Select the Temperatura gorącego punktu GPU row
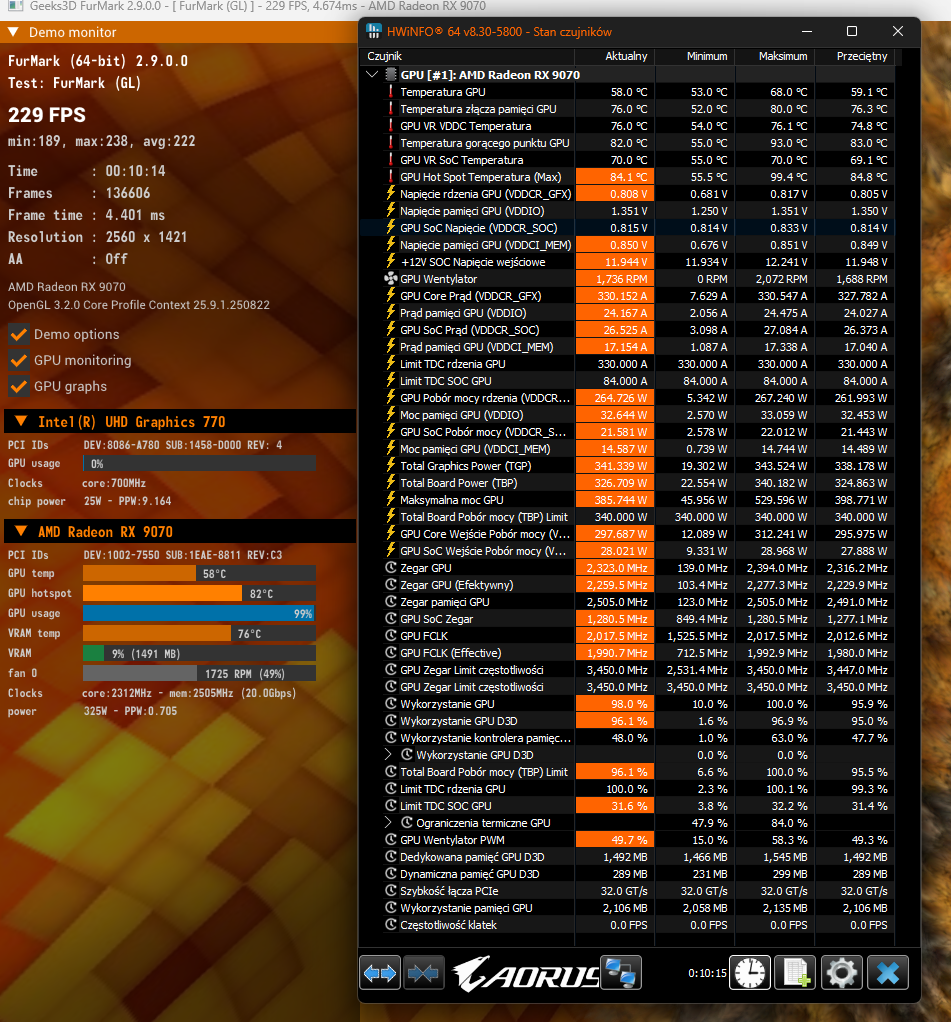 click(627, 143)
